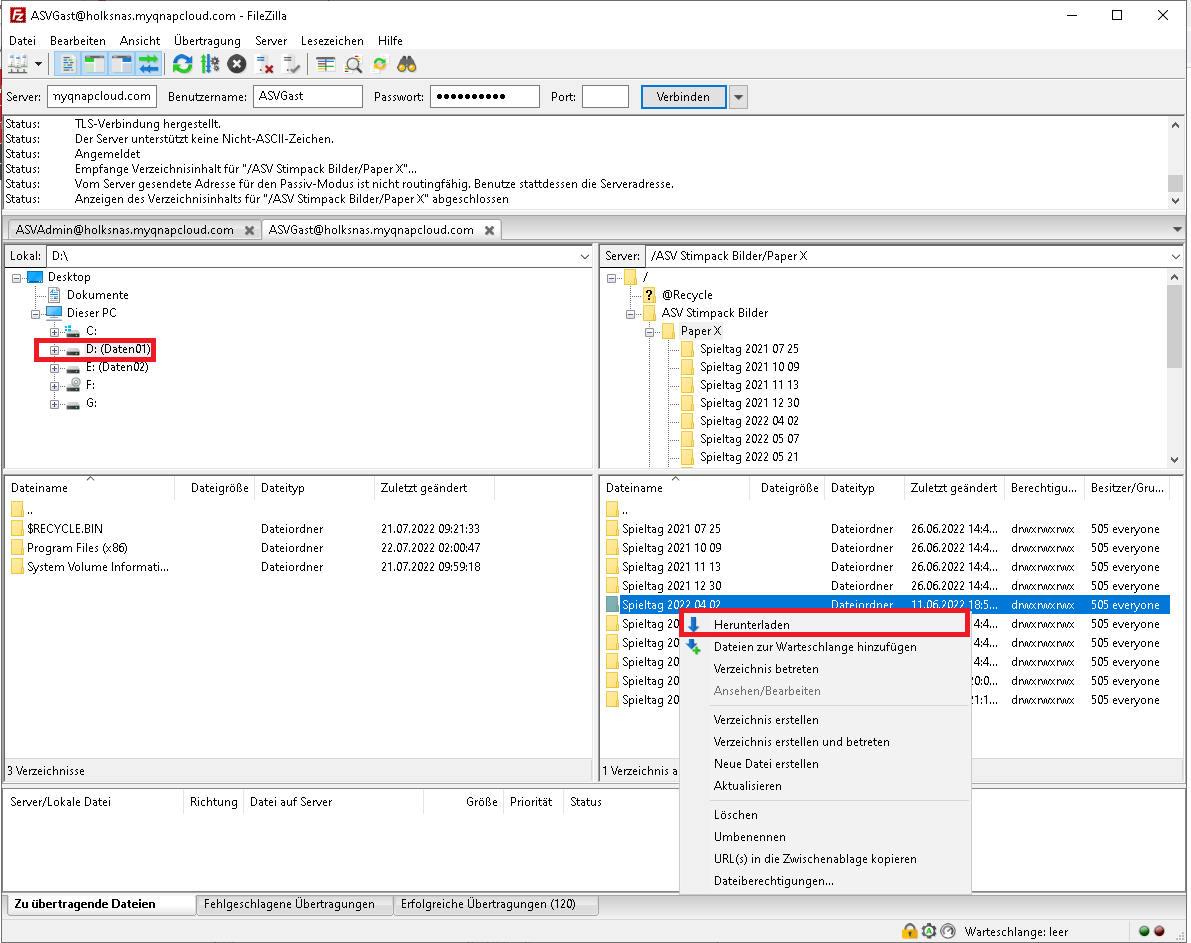Click the colored rows table toolbar icon
Viewport: 1191px width, 943px height.
click(x=326, y=65)
